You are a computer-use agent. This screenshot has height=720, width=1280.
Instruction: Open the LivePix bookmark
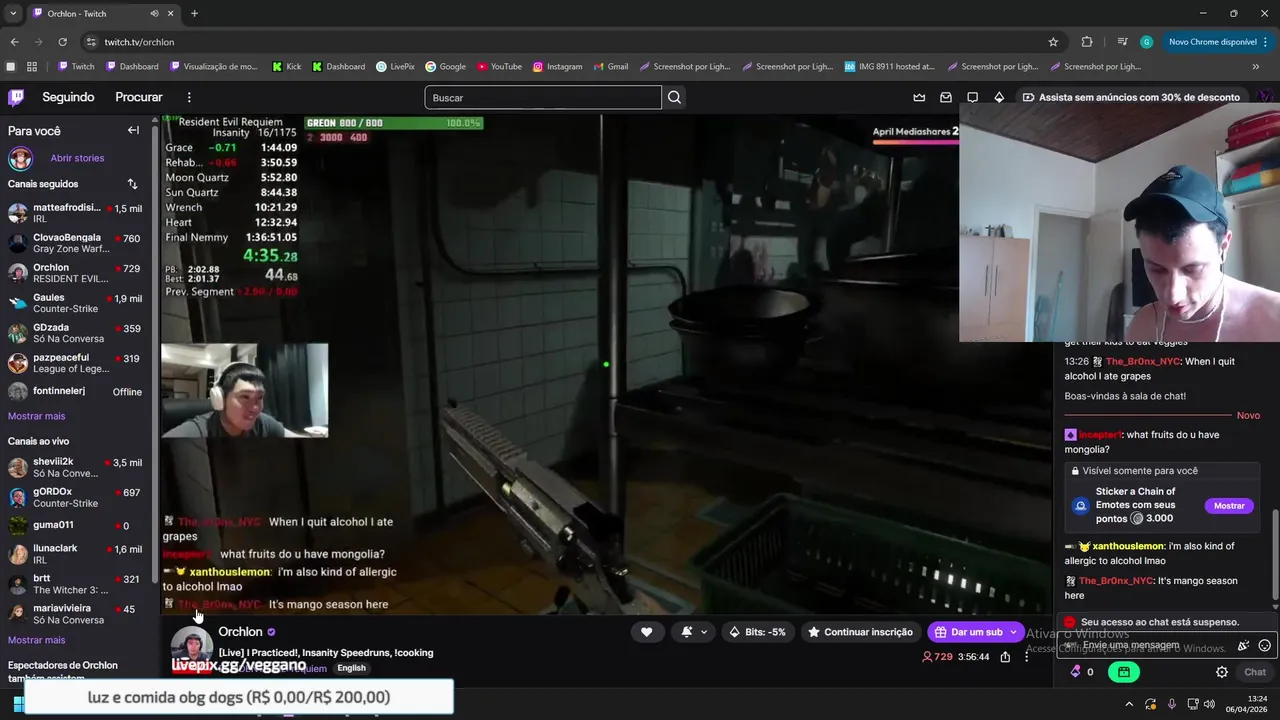click(x=395, y=67)
